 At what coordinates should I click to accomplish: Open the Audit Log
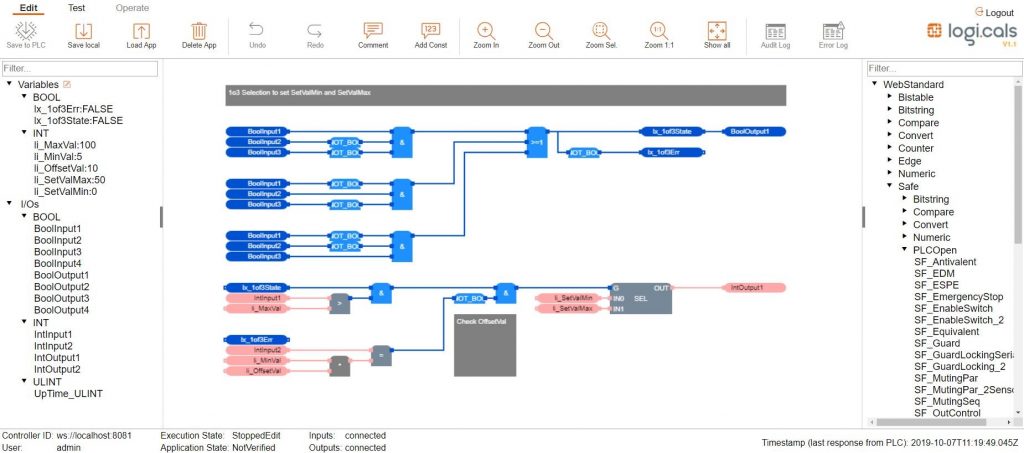coord(775,30)
